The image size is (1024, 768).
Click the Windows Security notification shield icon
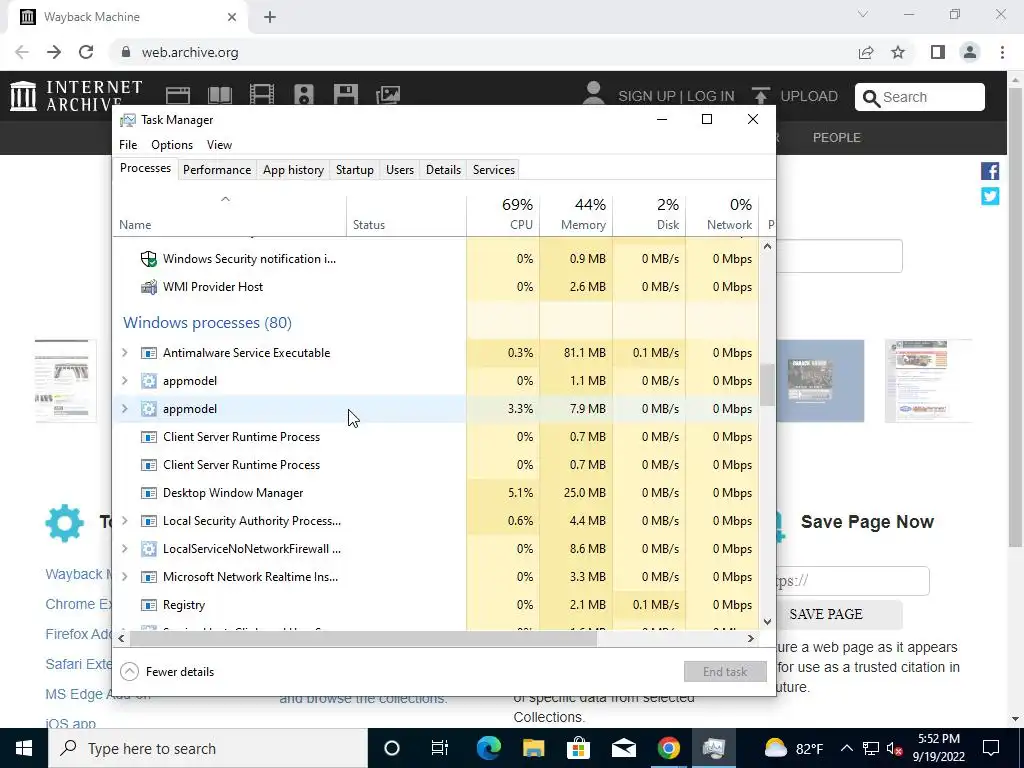pos(149,259)
